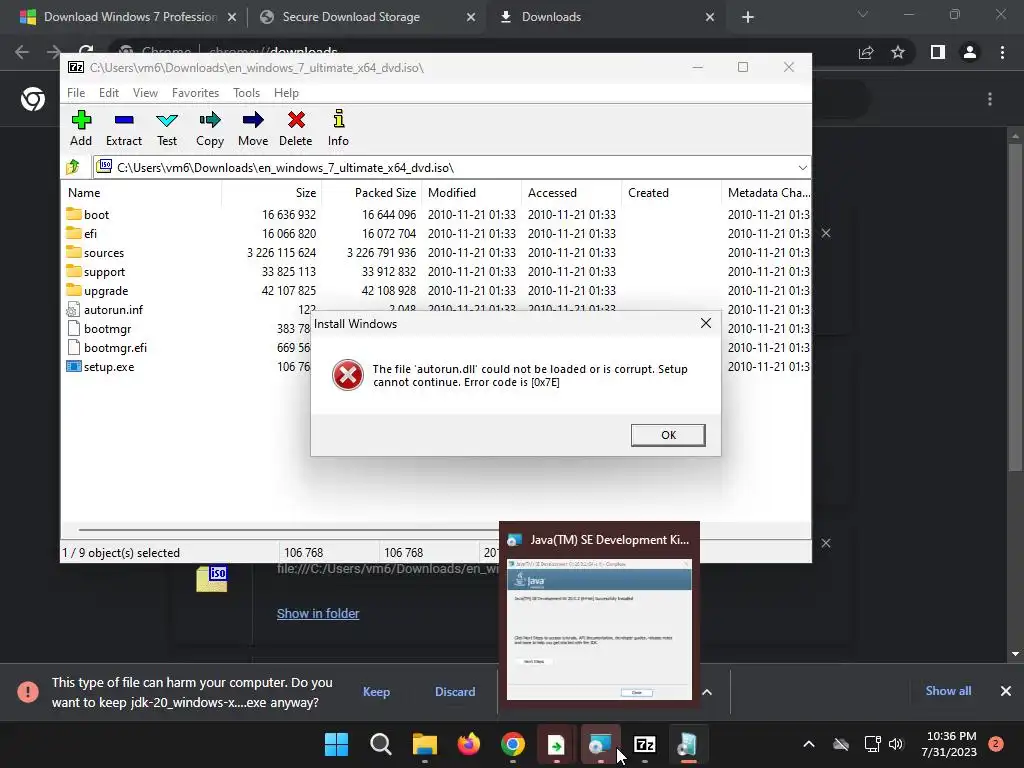Expand the 7-Zip address path dropdown
Screen dimensions: 1024x768
coord(803,168)
